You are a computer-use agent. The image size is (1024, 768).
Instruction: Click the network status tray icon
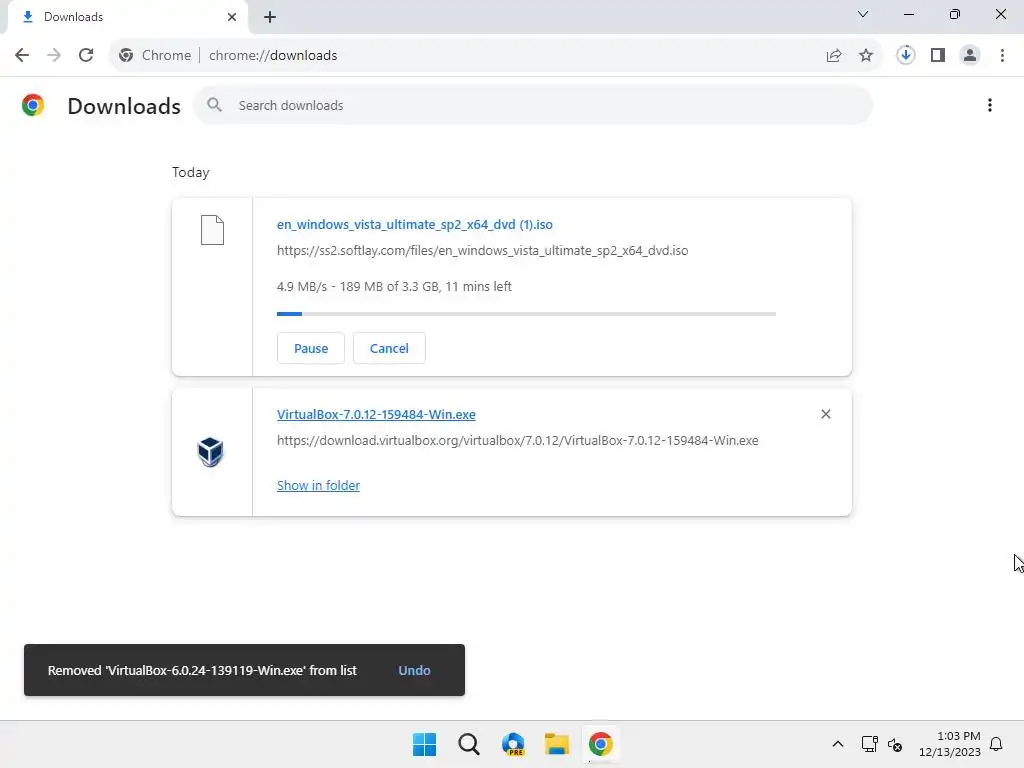pyautogui.click(x=869, y=744)
